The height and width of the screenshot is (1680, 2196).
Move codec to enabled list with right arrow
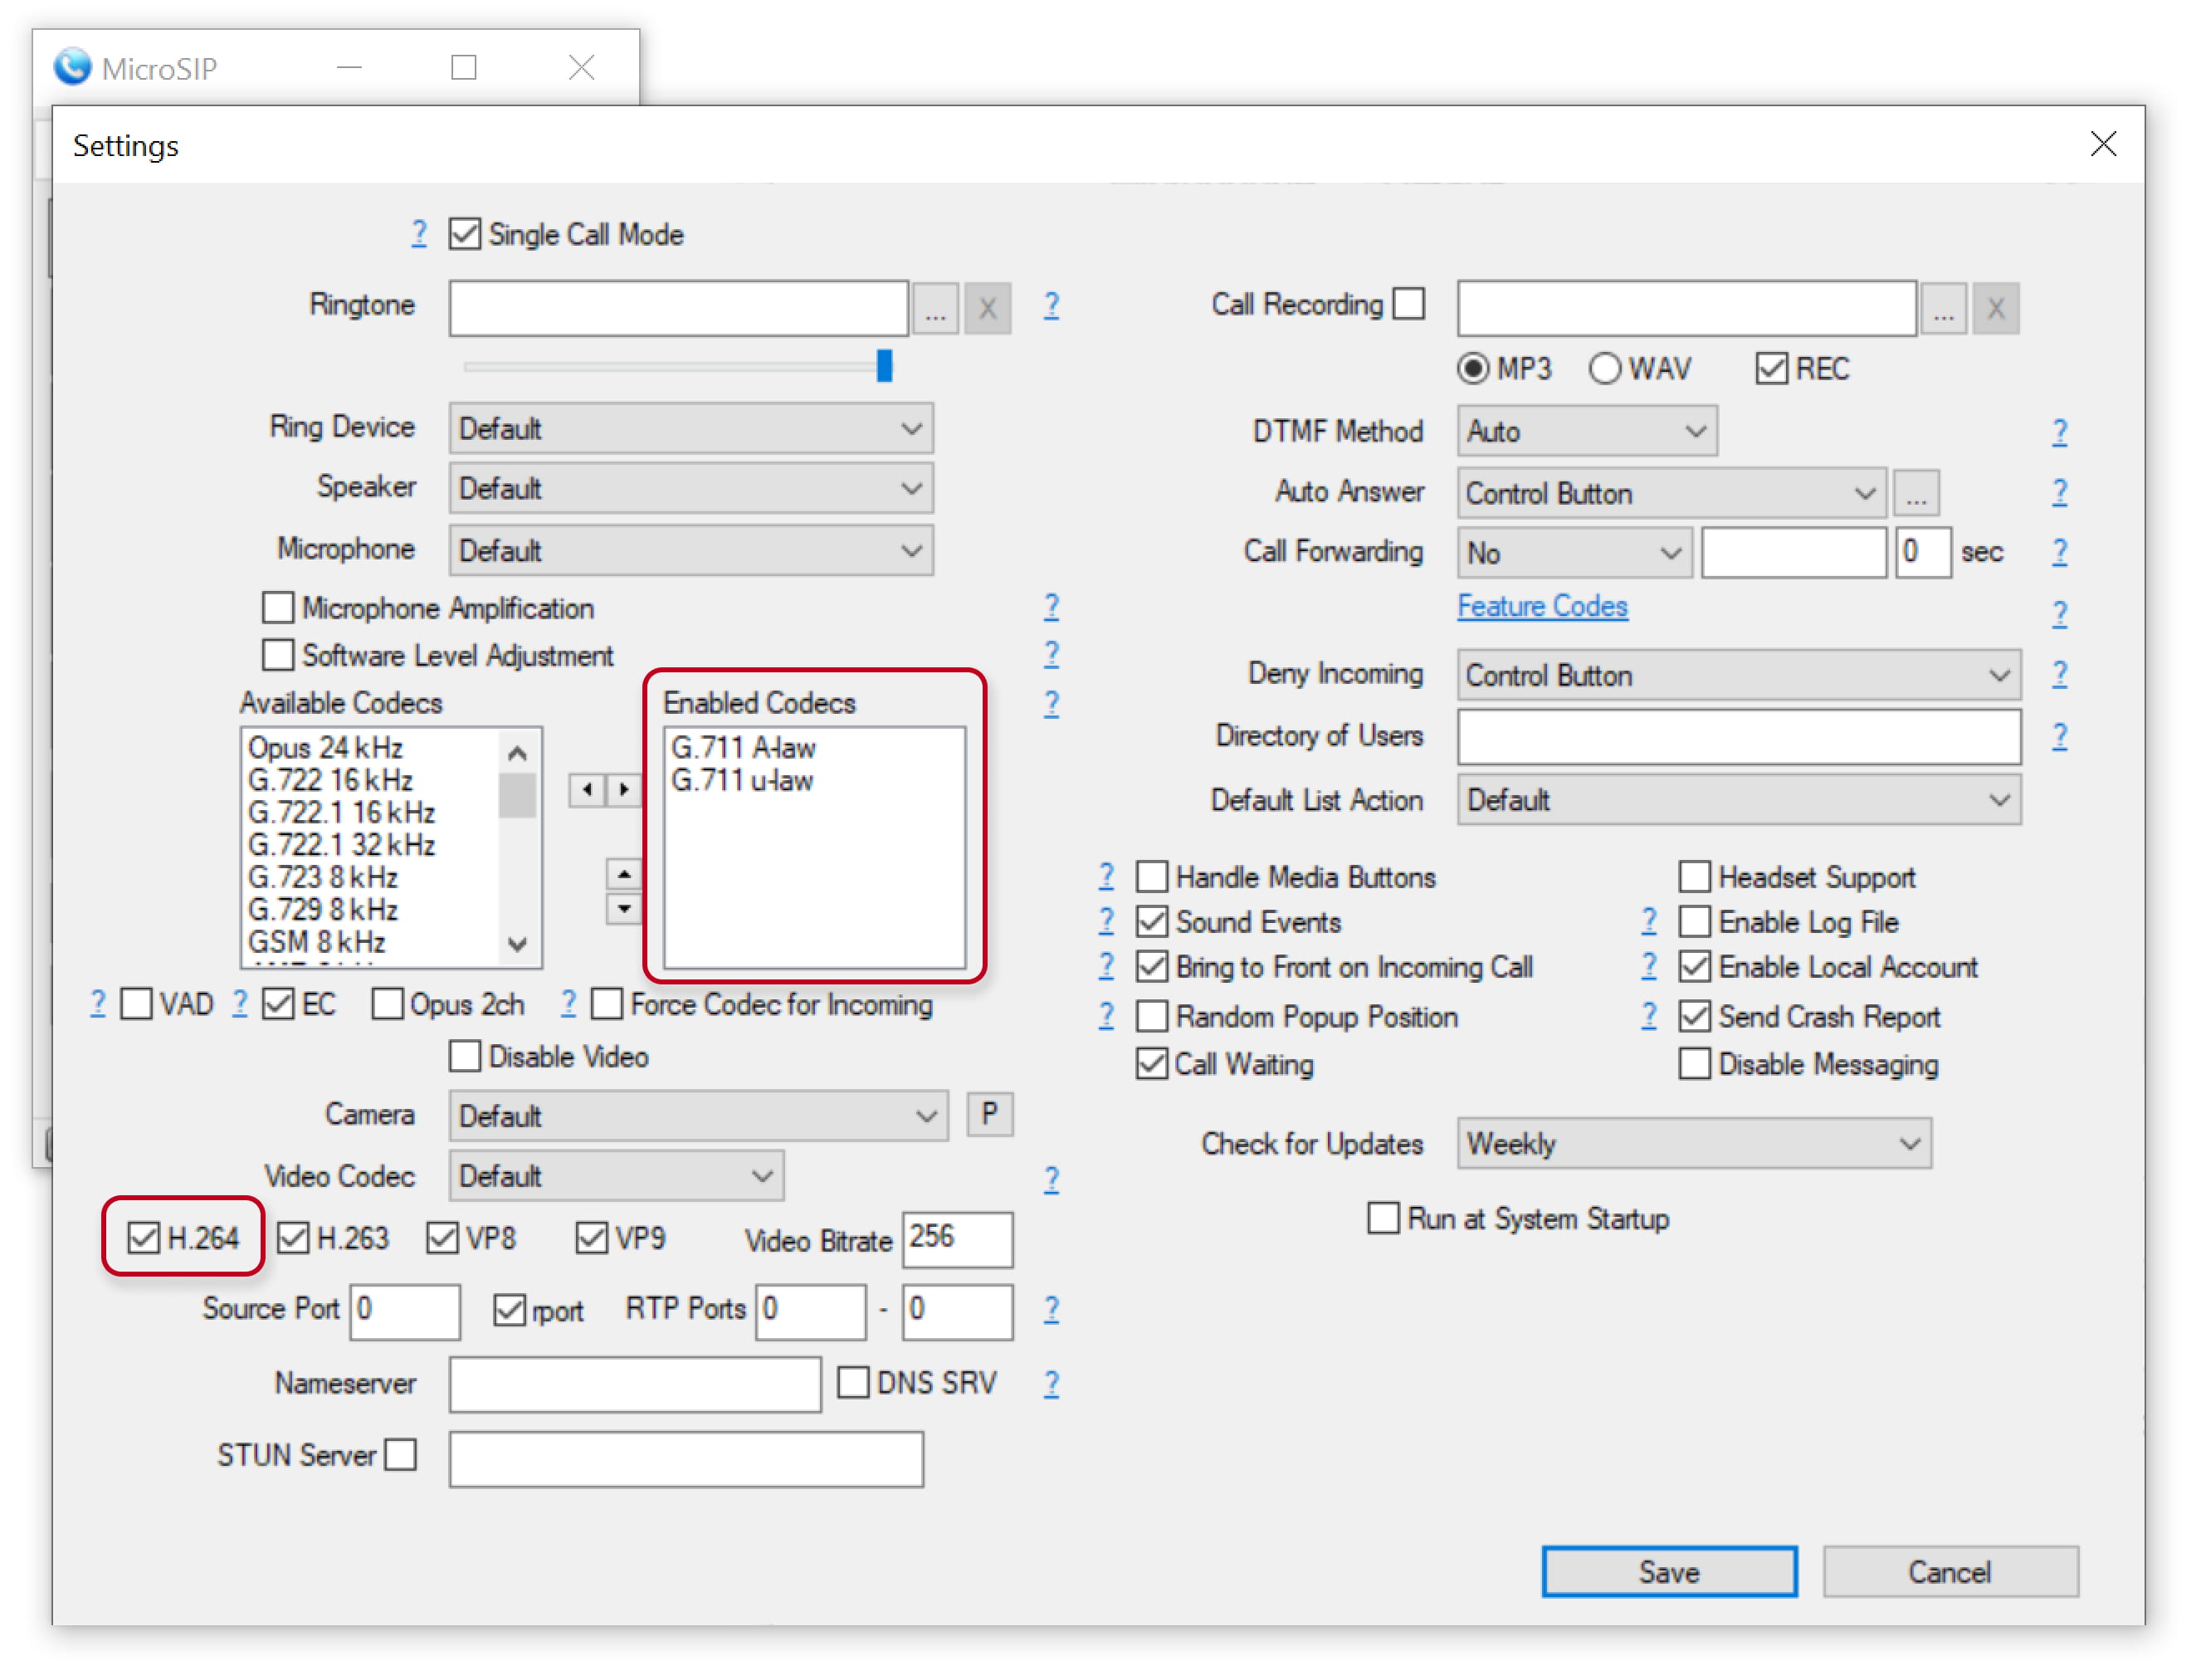623,790
